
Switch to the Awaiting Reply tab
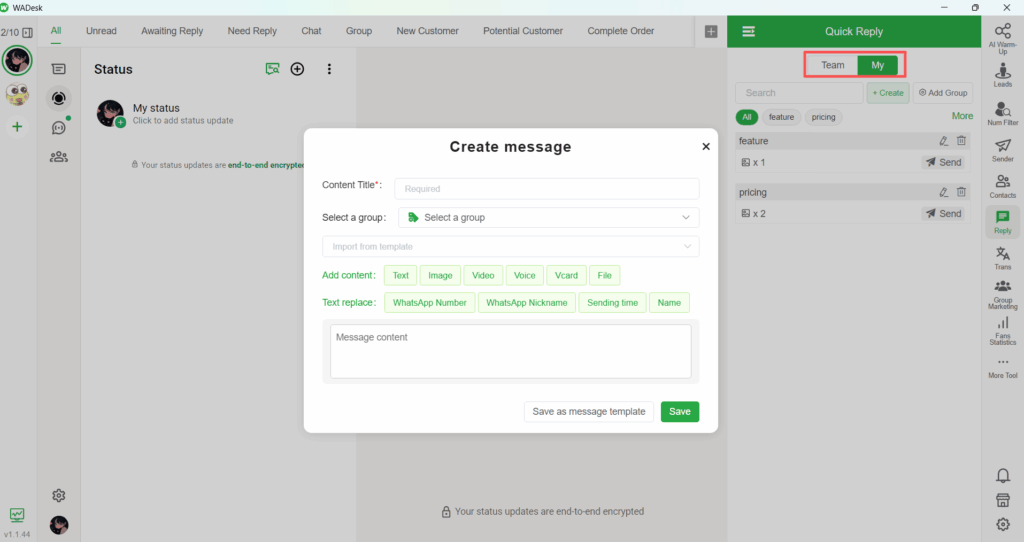pos(172,31)
